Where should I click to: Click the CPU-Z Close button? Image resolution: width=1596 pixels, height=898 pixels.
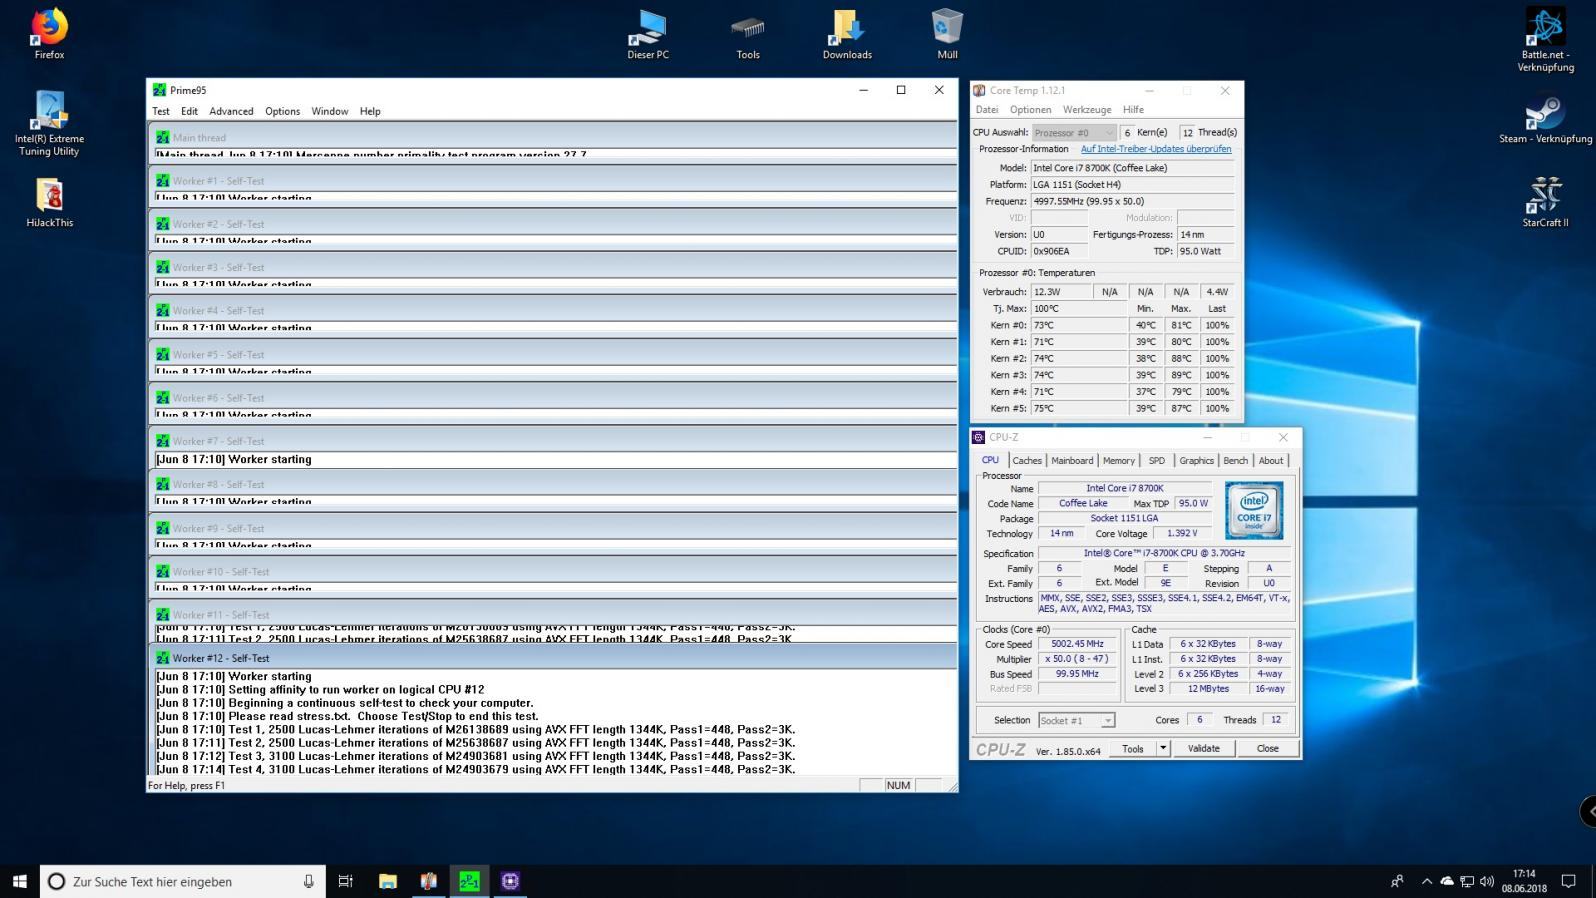[1267, 748]
